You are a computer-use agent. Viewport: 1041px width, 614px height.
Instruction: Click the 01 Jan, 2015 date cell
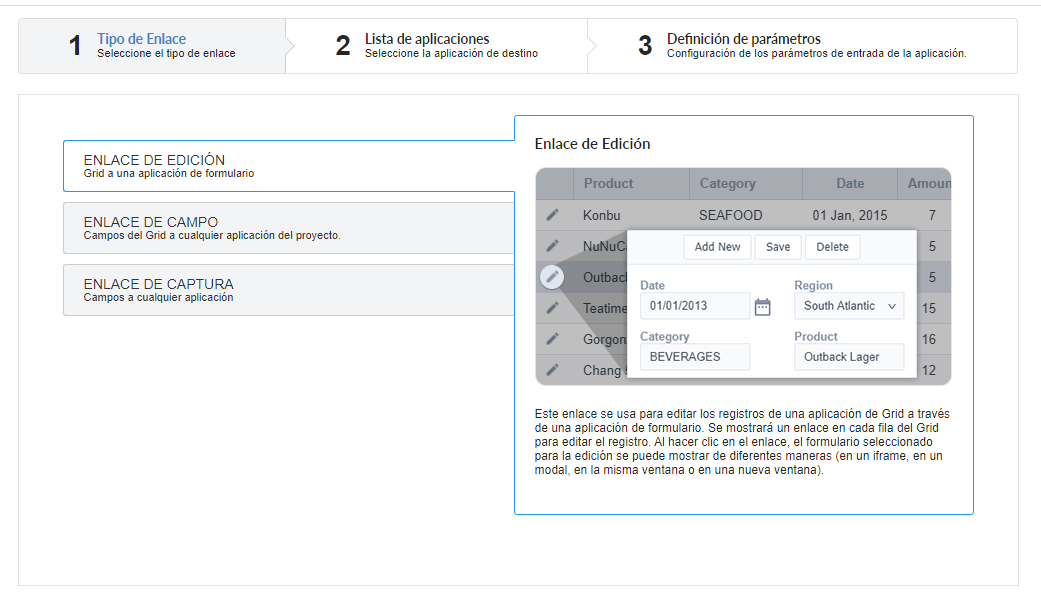(x=850, y=215)
